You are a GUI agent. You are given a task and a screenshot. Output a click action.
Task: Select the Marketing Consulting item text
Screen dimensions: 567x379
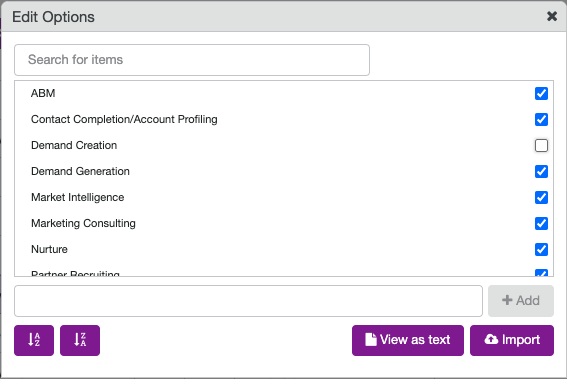point(84,223)
